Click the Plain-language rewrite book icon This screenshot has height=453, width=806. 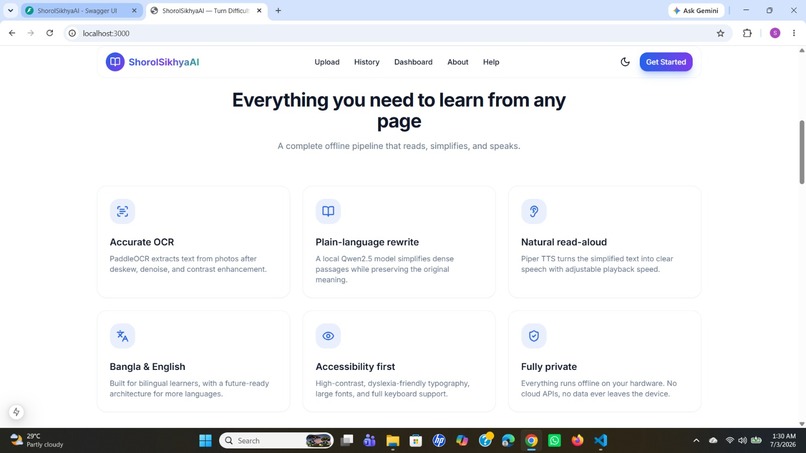pyautogui.click(x=328, y=211)
